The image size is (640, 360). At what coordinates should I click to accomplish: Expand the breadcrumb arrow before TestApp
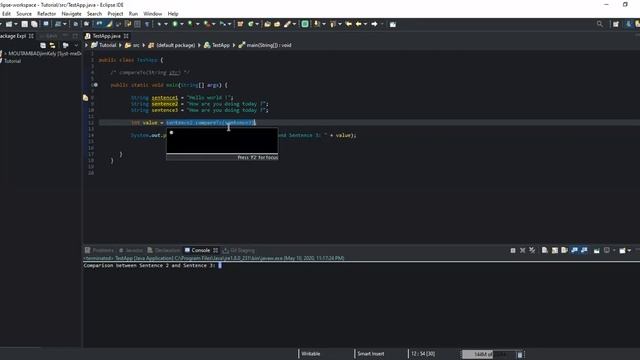click(x=199, y=45)
